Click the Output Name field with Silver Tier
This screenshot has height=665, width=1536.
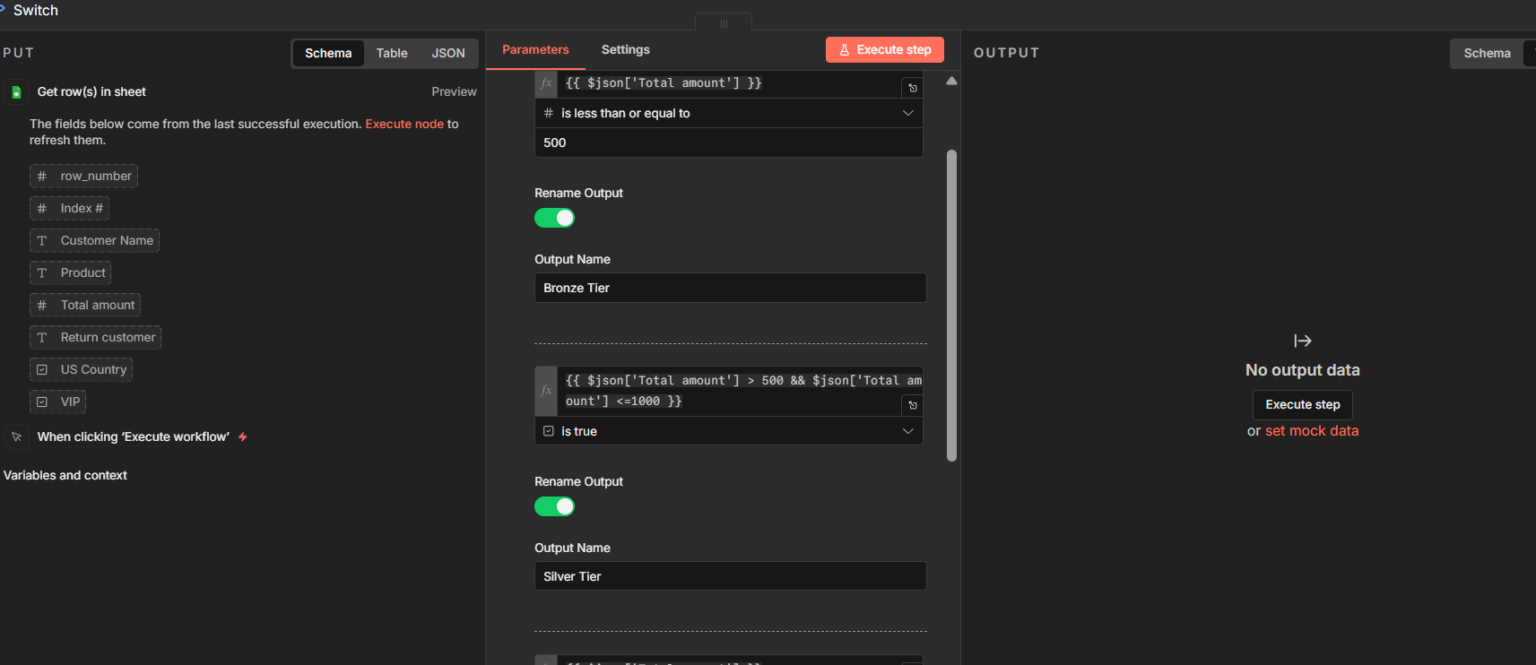(x=730, y=576)
